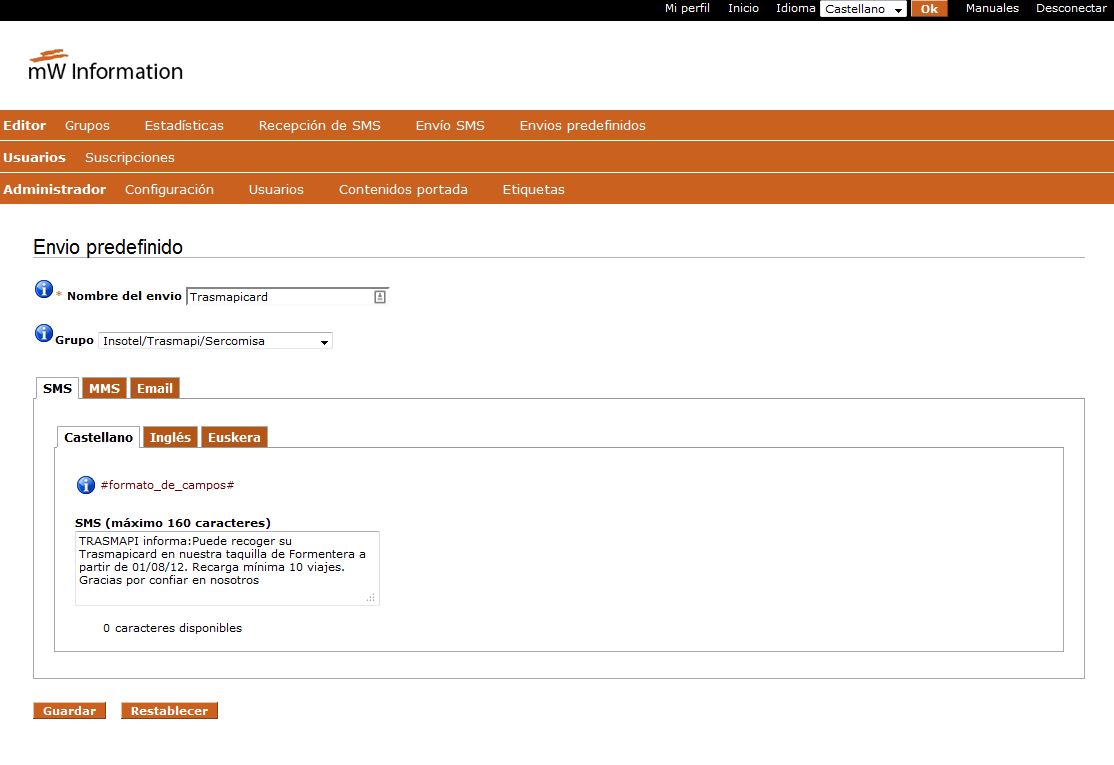Open the Manuales link
1114x765 pixels.
[992, 9]
